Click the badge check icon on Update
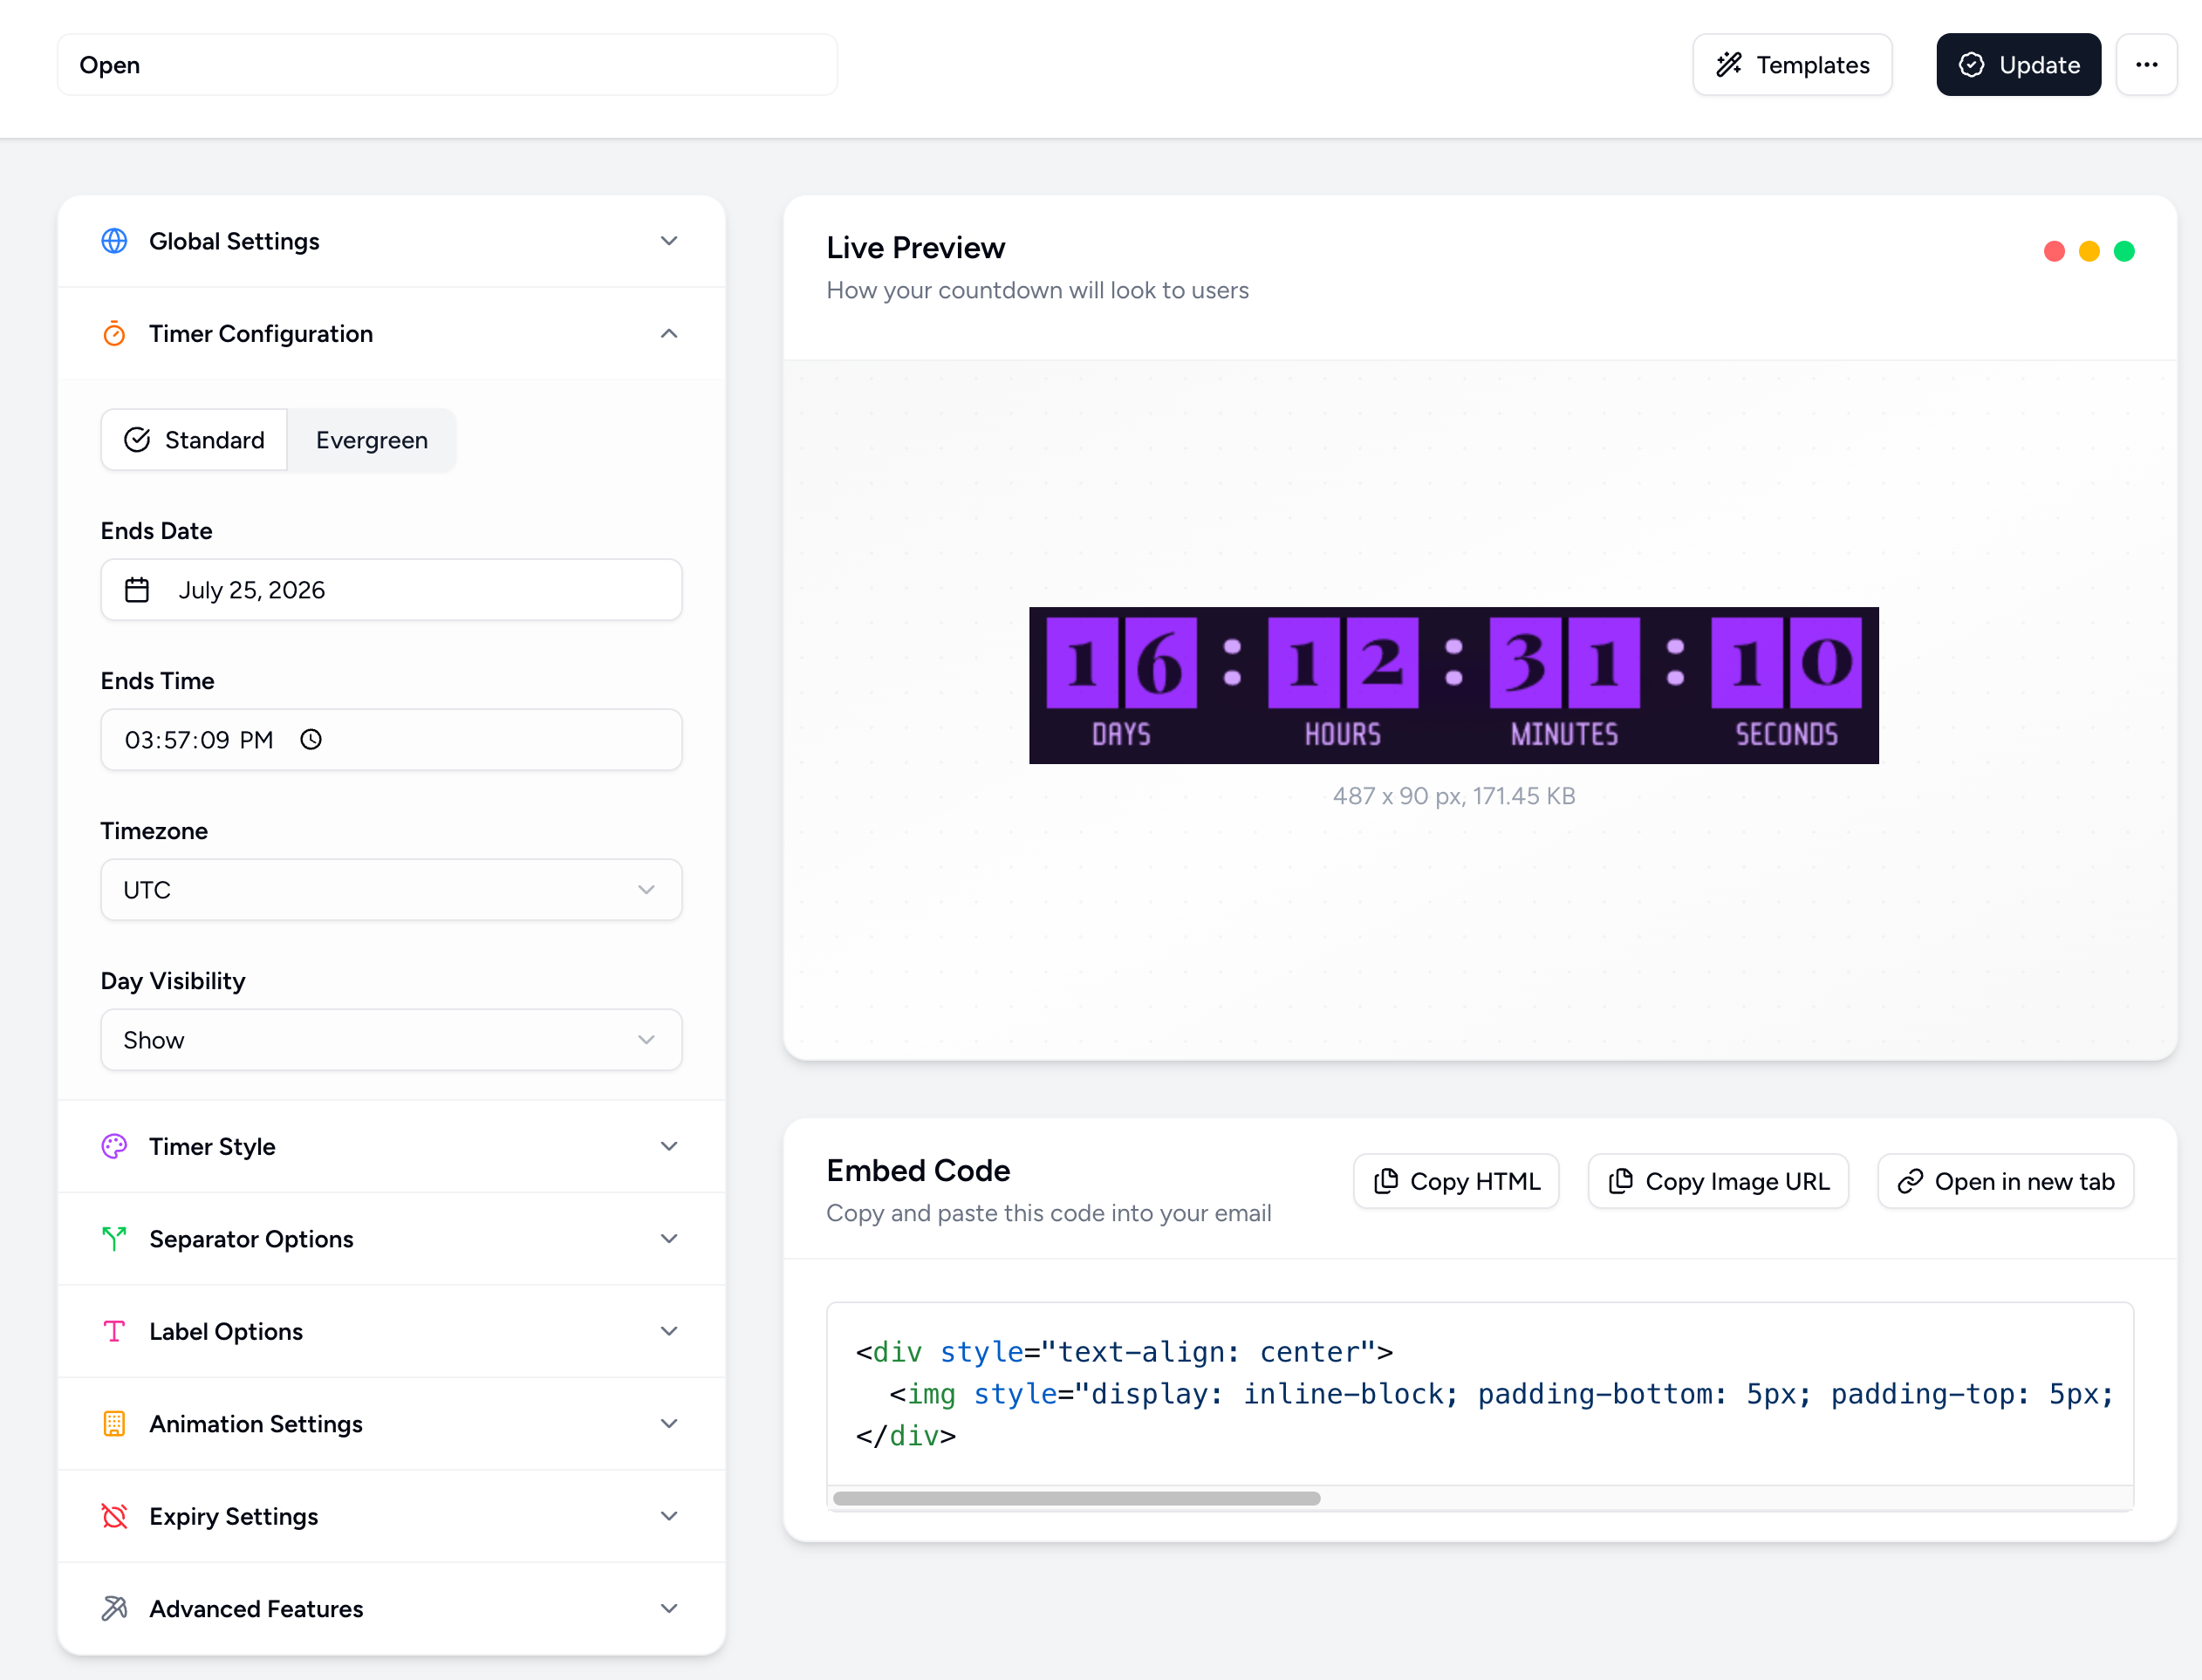 (x=1971, y=65)
